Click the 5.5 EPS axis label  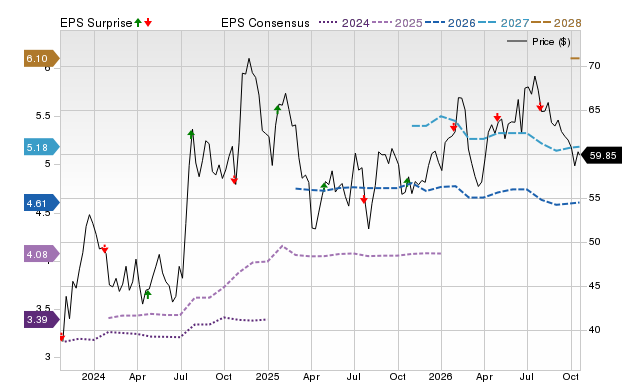[43, 116]
